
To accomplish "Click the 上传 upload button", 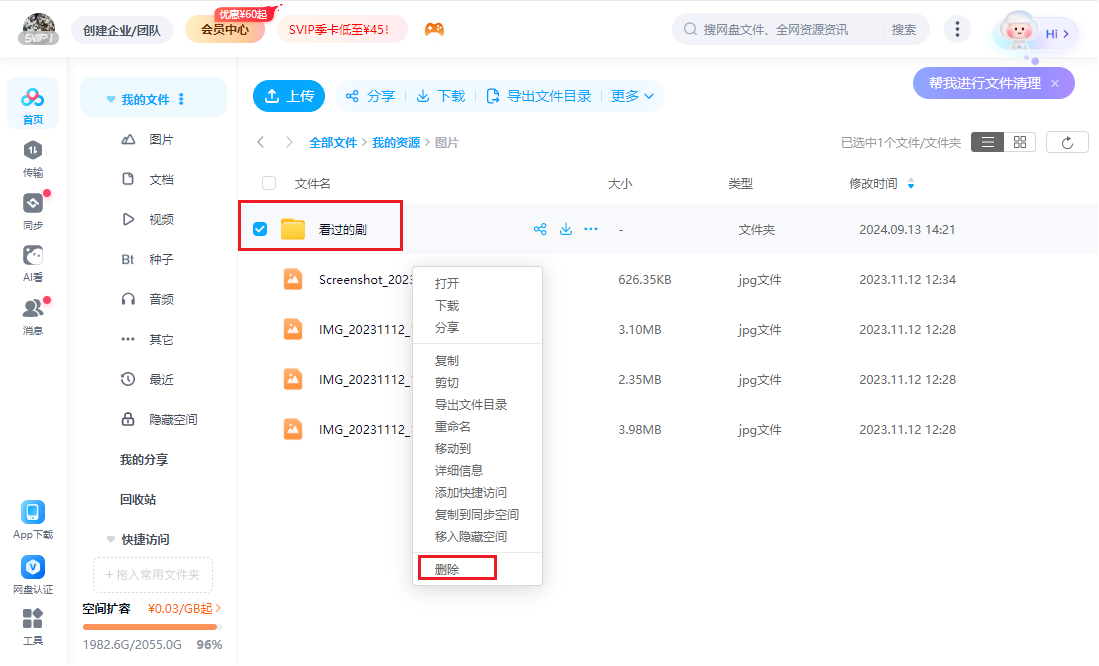I will 289,96.
